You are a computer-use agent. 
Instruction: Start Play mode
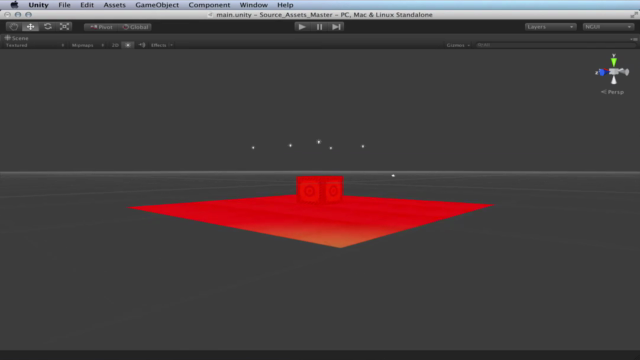[x=302, y=27]
